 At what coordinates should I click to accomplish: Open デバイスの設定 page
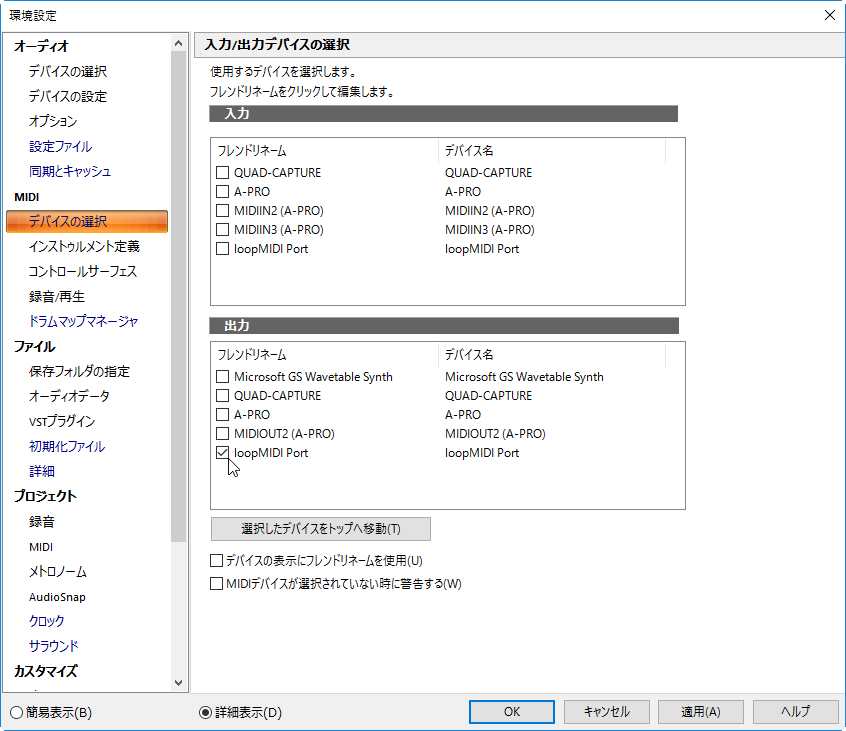pos(68,97)
